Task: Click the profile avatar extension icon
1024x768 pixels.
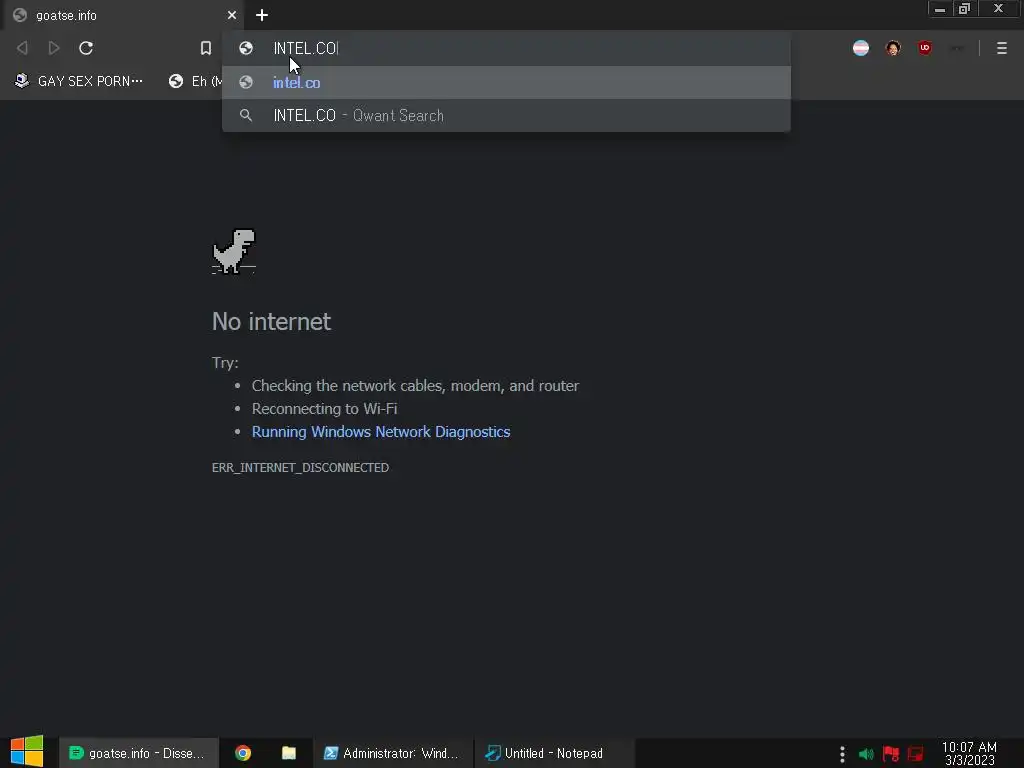Action: pos(893,48)
